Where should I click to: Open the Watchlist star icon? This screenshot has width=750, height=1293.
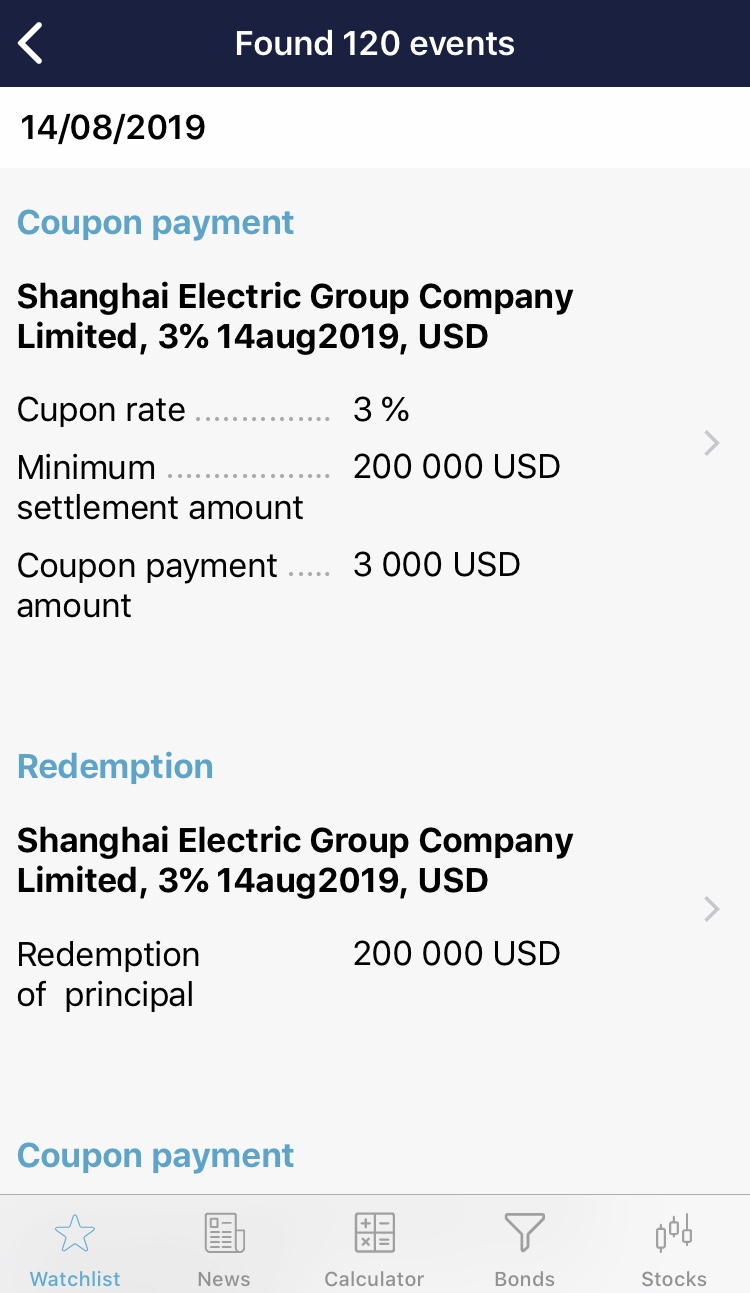click(x=75, y=1233)
